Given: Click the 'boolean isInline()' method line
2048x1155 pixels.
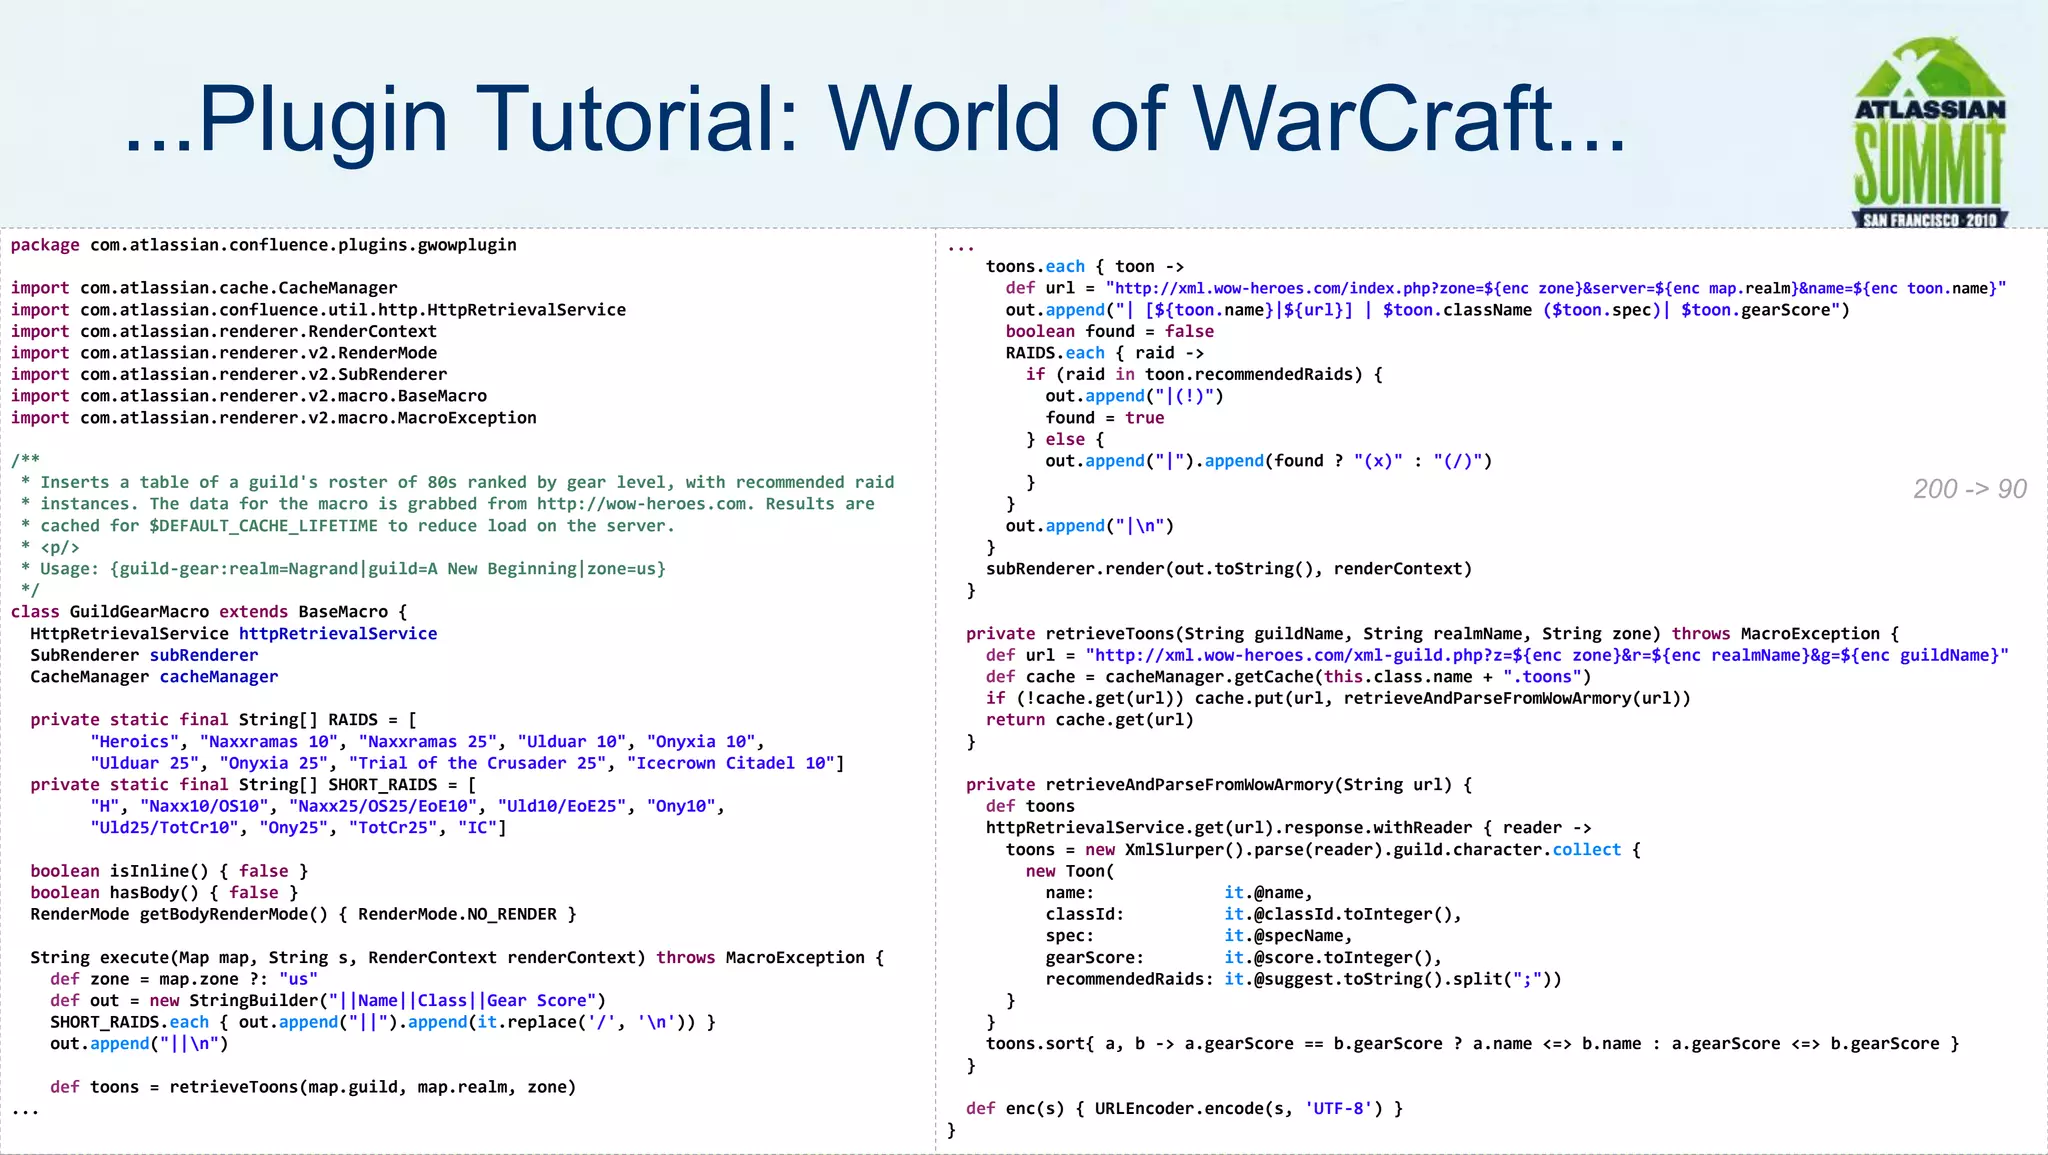Looking at the screenshot, I should pos(168,871).
